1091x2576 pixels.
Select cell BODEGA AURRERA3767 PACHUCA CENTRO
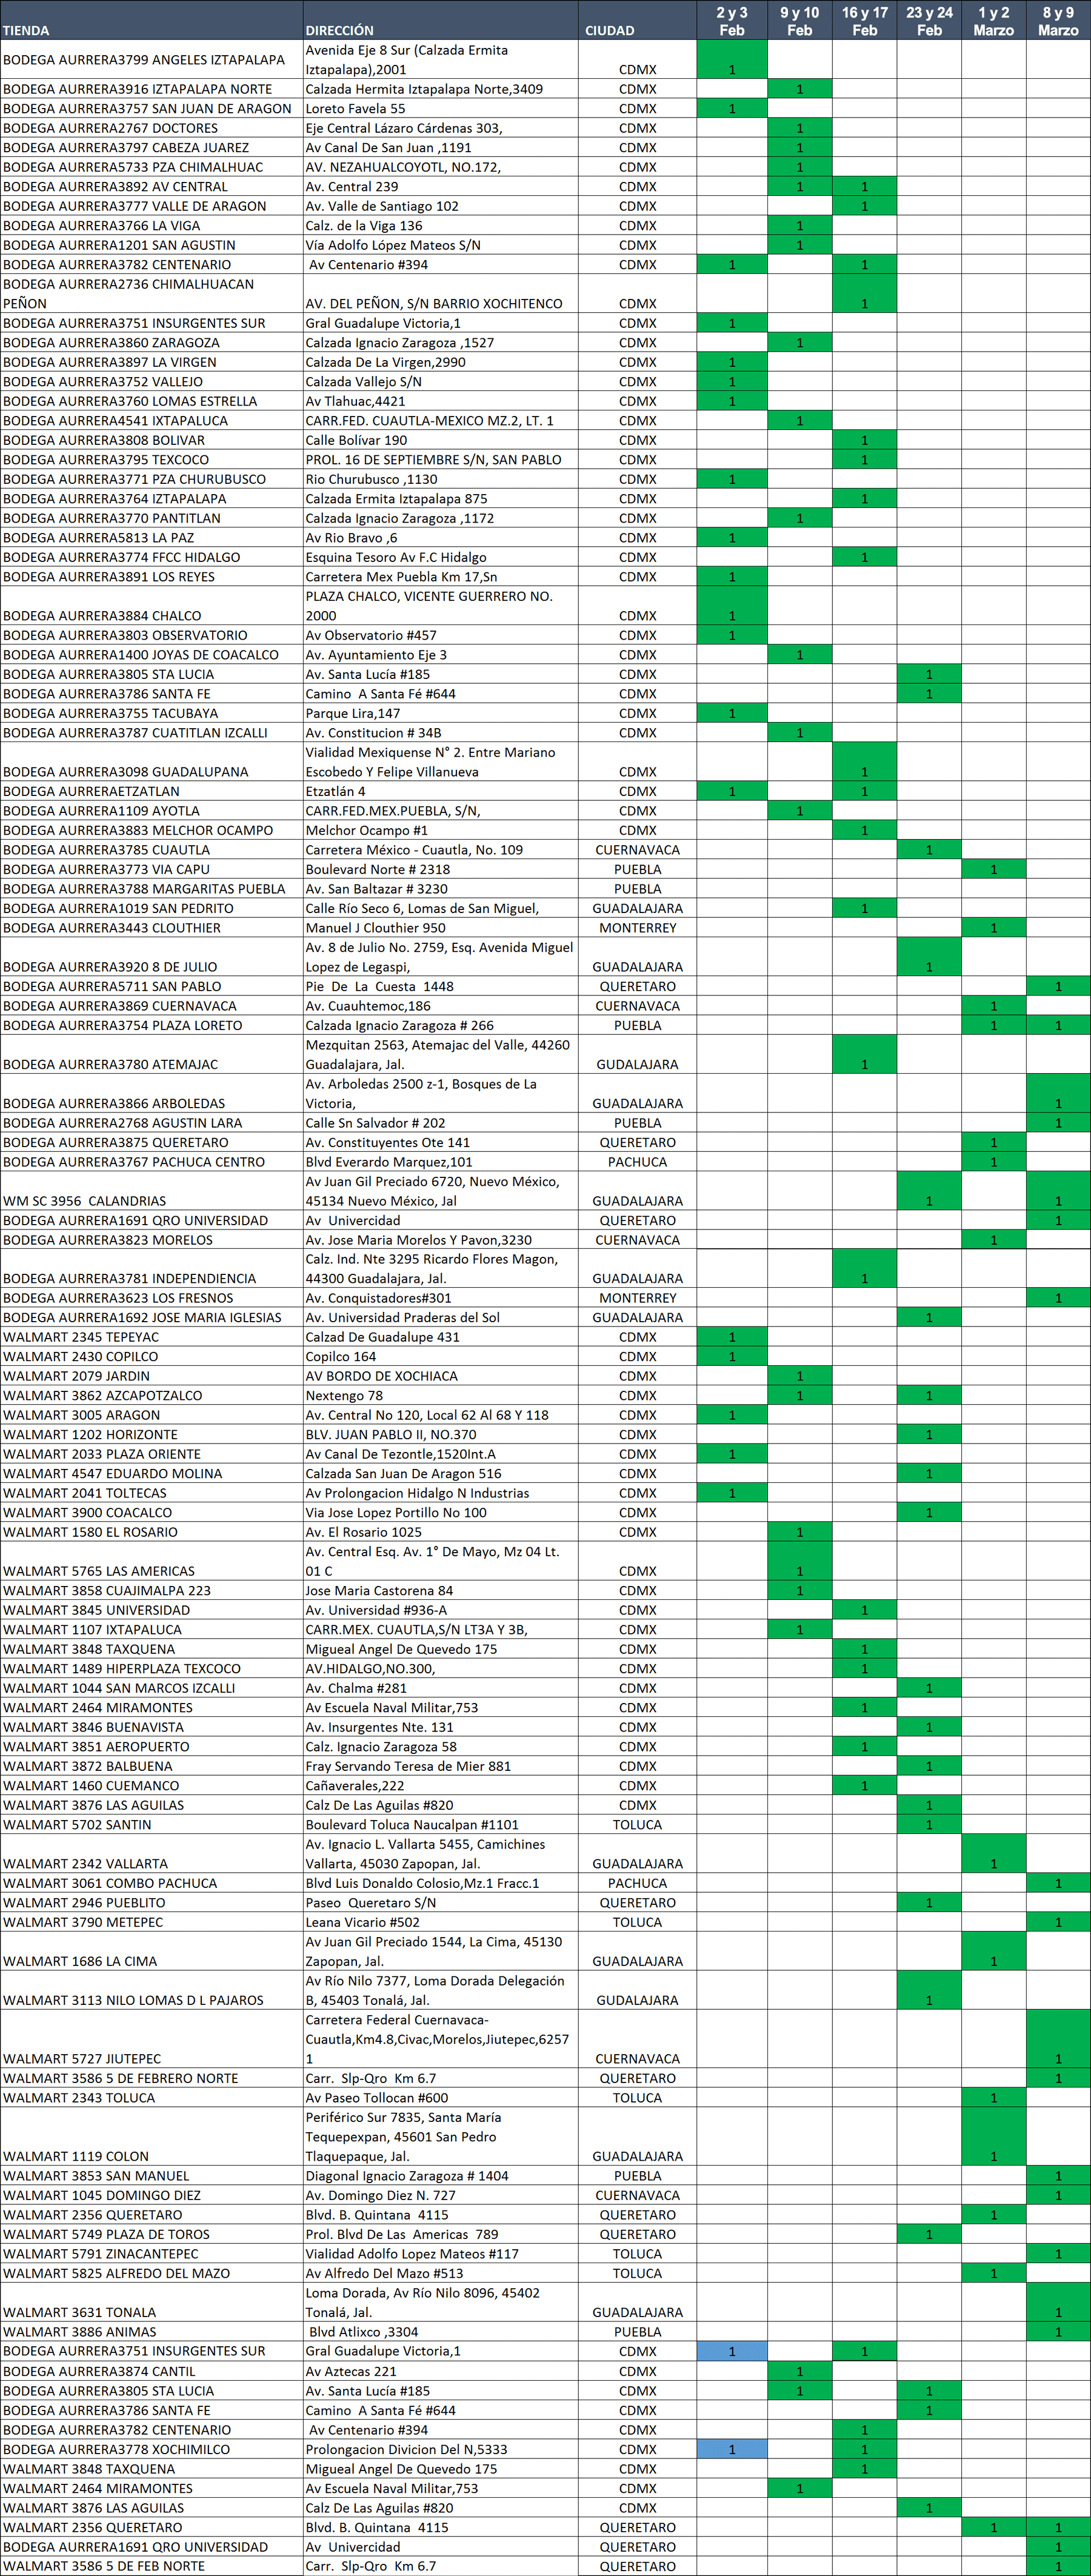coord(151,1162)
